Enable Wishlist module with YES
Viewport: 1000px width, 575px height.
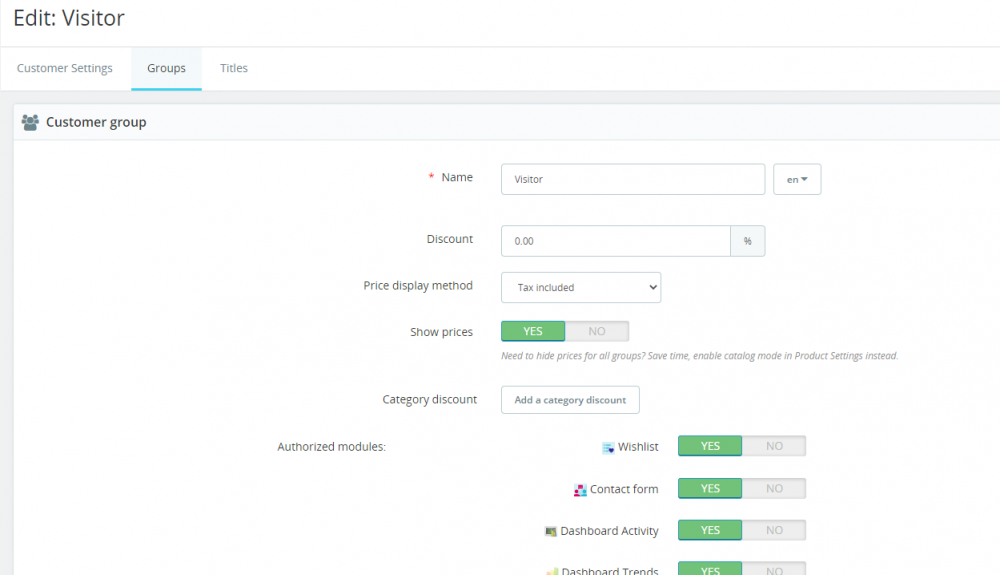(x=710, y=446)
